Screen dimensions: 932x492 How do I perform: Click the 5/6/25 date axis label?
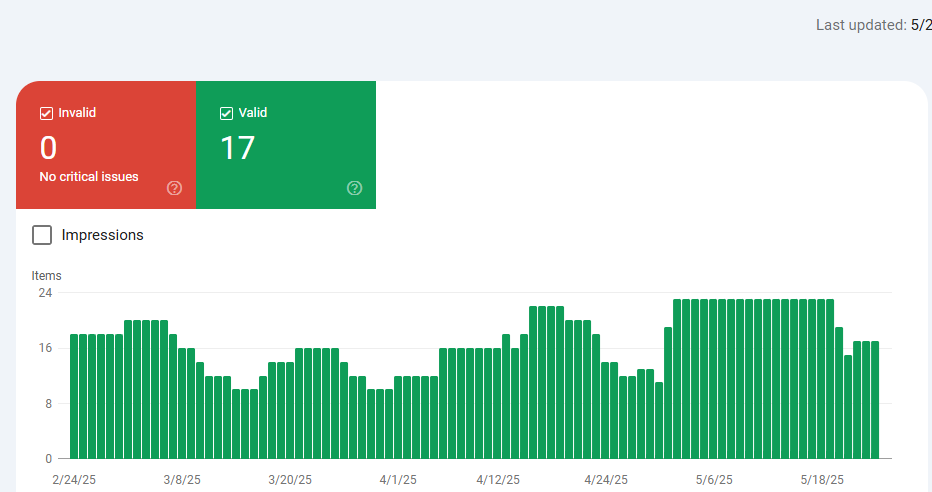tap(714, 479)
